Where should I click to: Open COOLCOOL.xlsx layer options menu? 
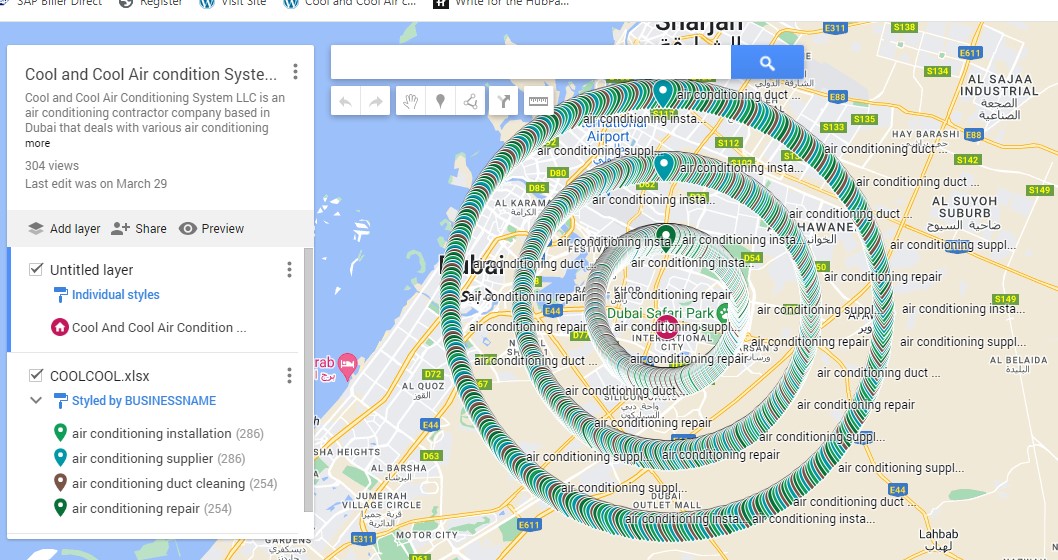coord(289,376)
